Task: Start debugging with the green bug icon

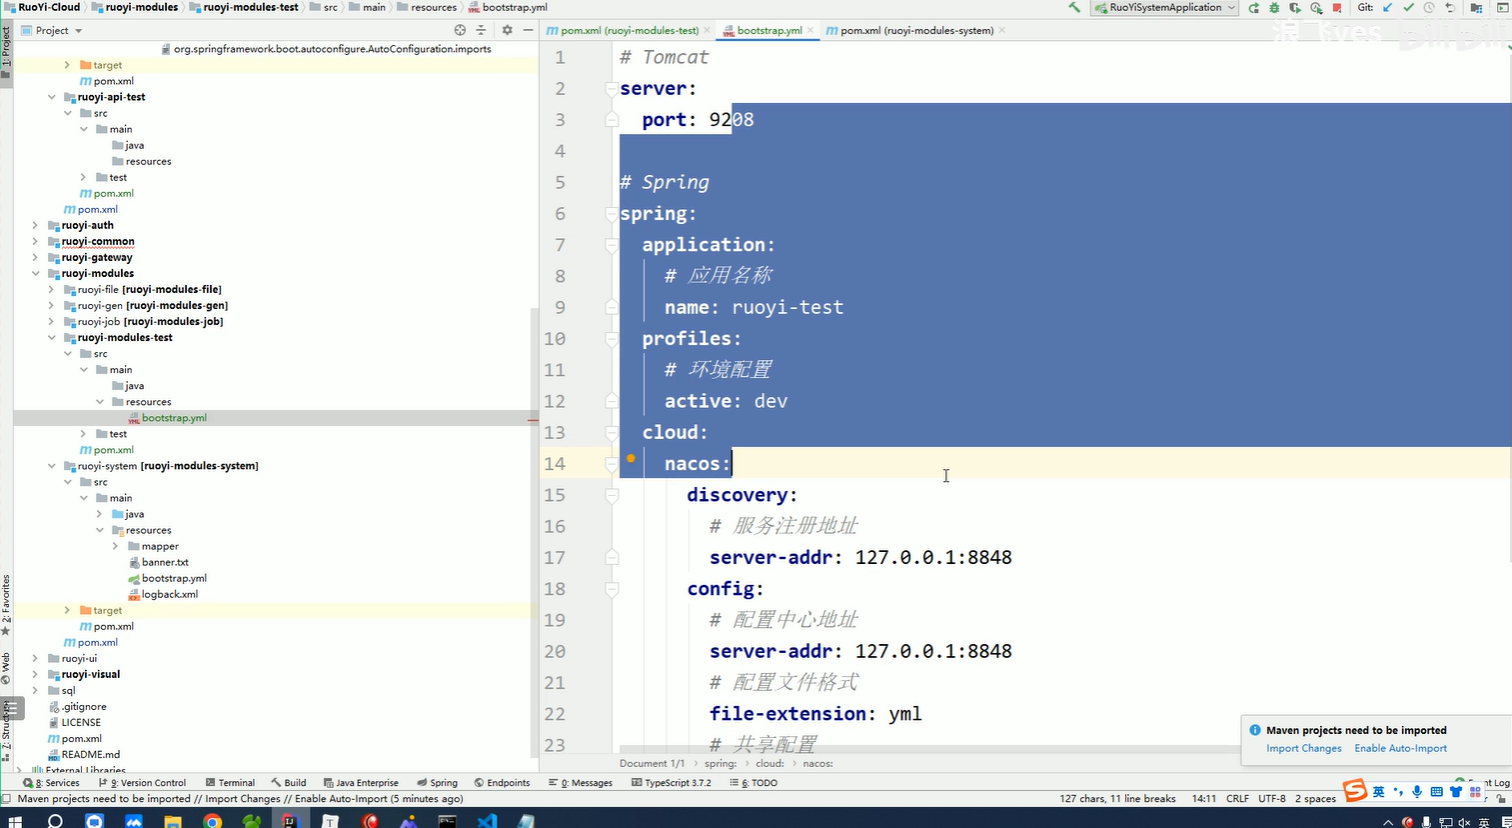Action: coord(1275,7)
